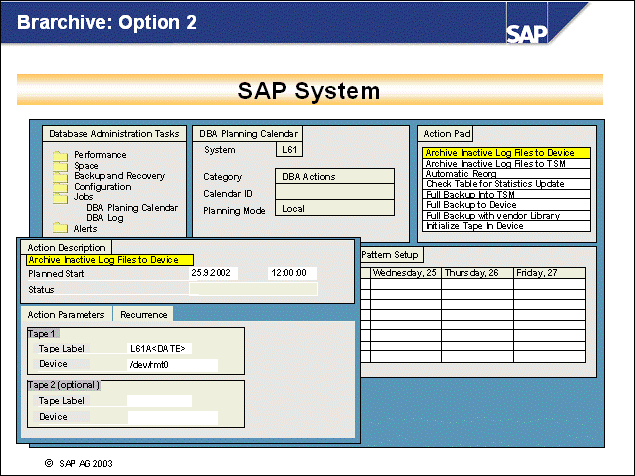This screenshot has height=476, width=635.
Task: Open the Performance folder icon
Action: pos(59,155)
